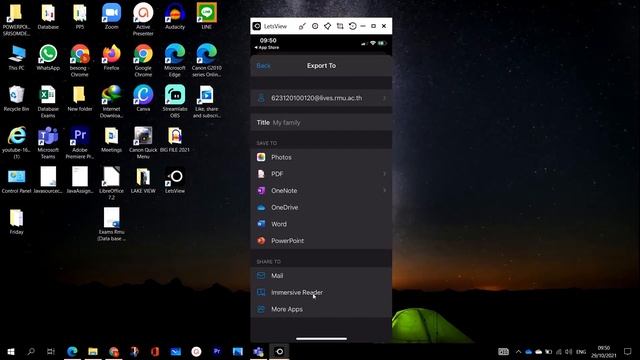Click the Teams taskbar icon

click(258, 351)
